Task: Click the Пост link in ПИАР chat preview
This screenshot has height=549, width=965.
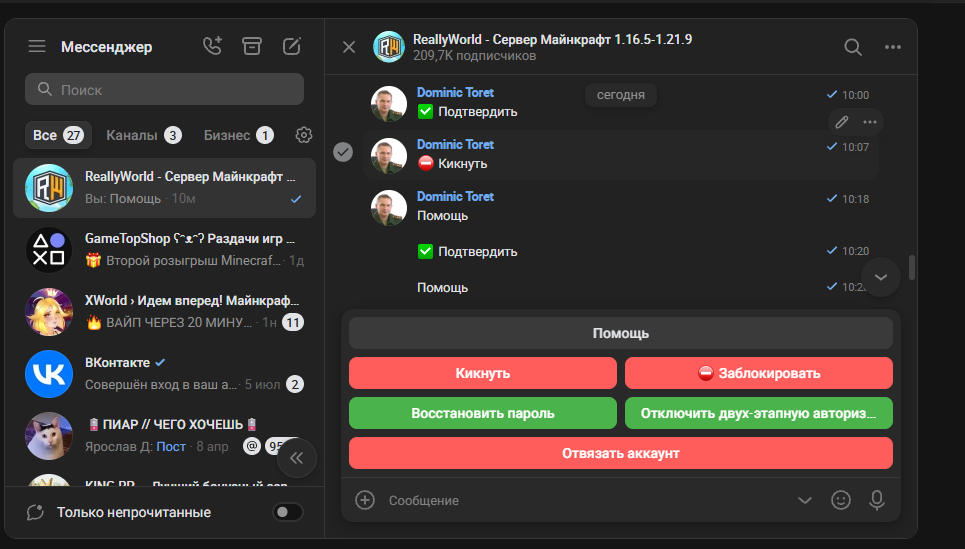Action: [170, 446]
